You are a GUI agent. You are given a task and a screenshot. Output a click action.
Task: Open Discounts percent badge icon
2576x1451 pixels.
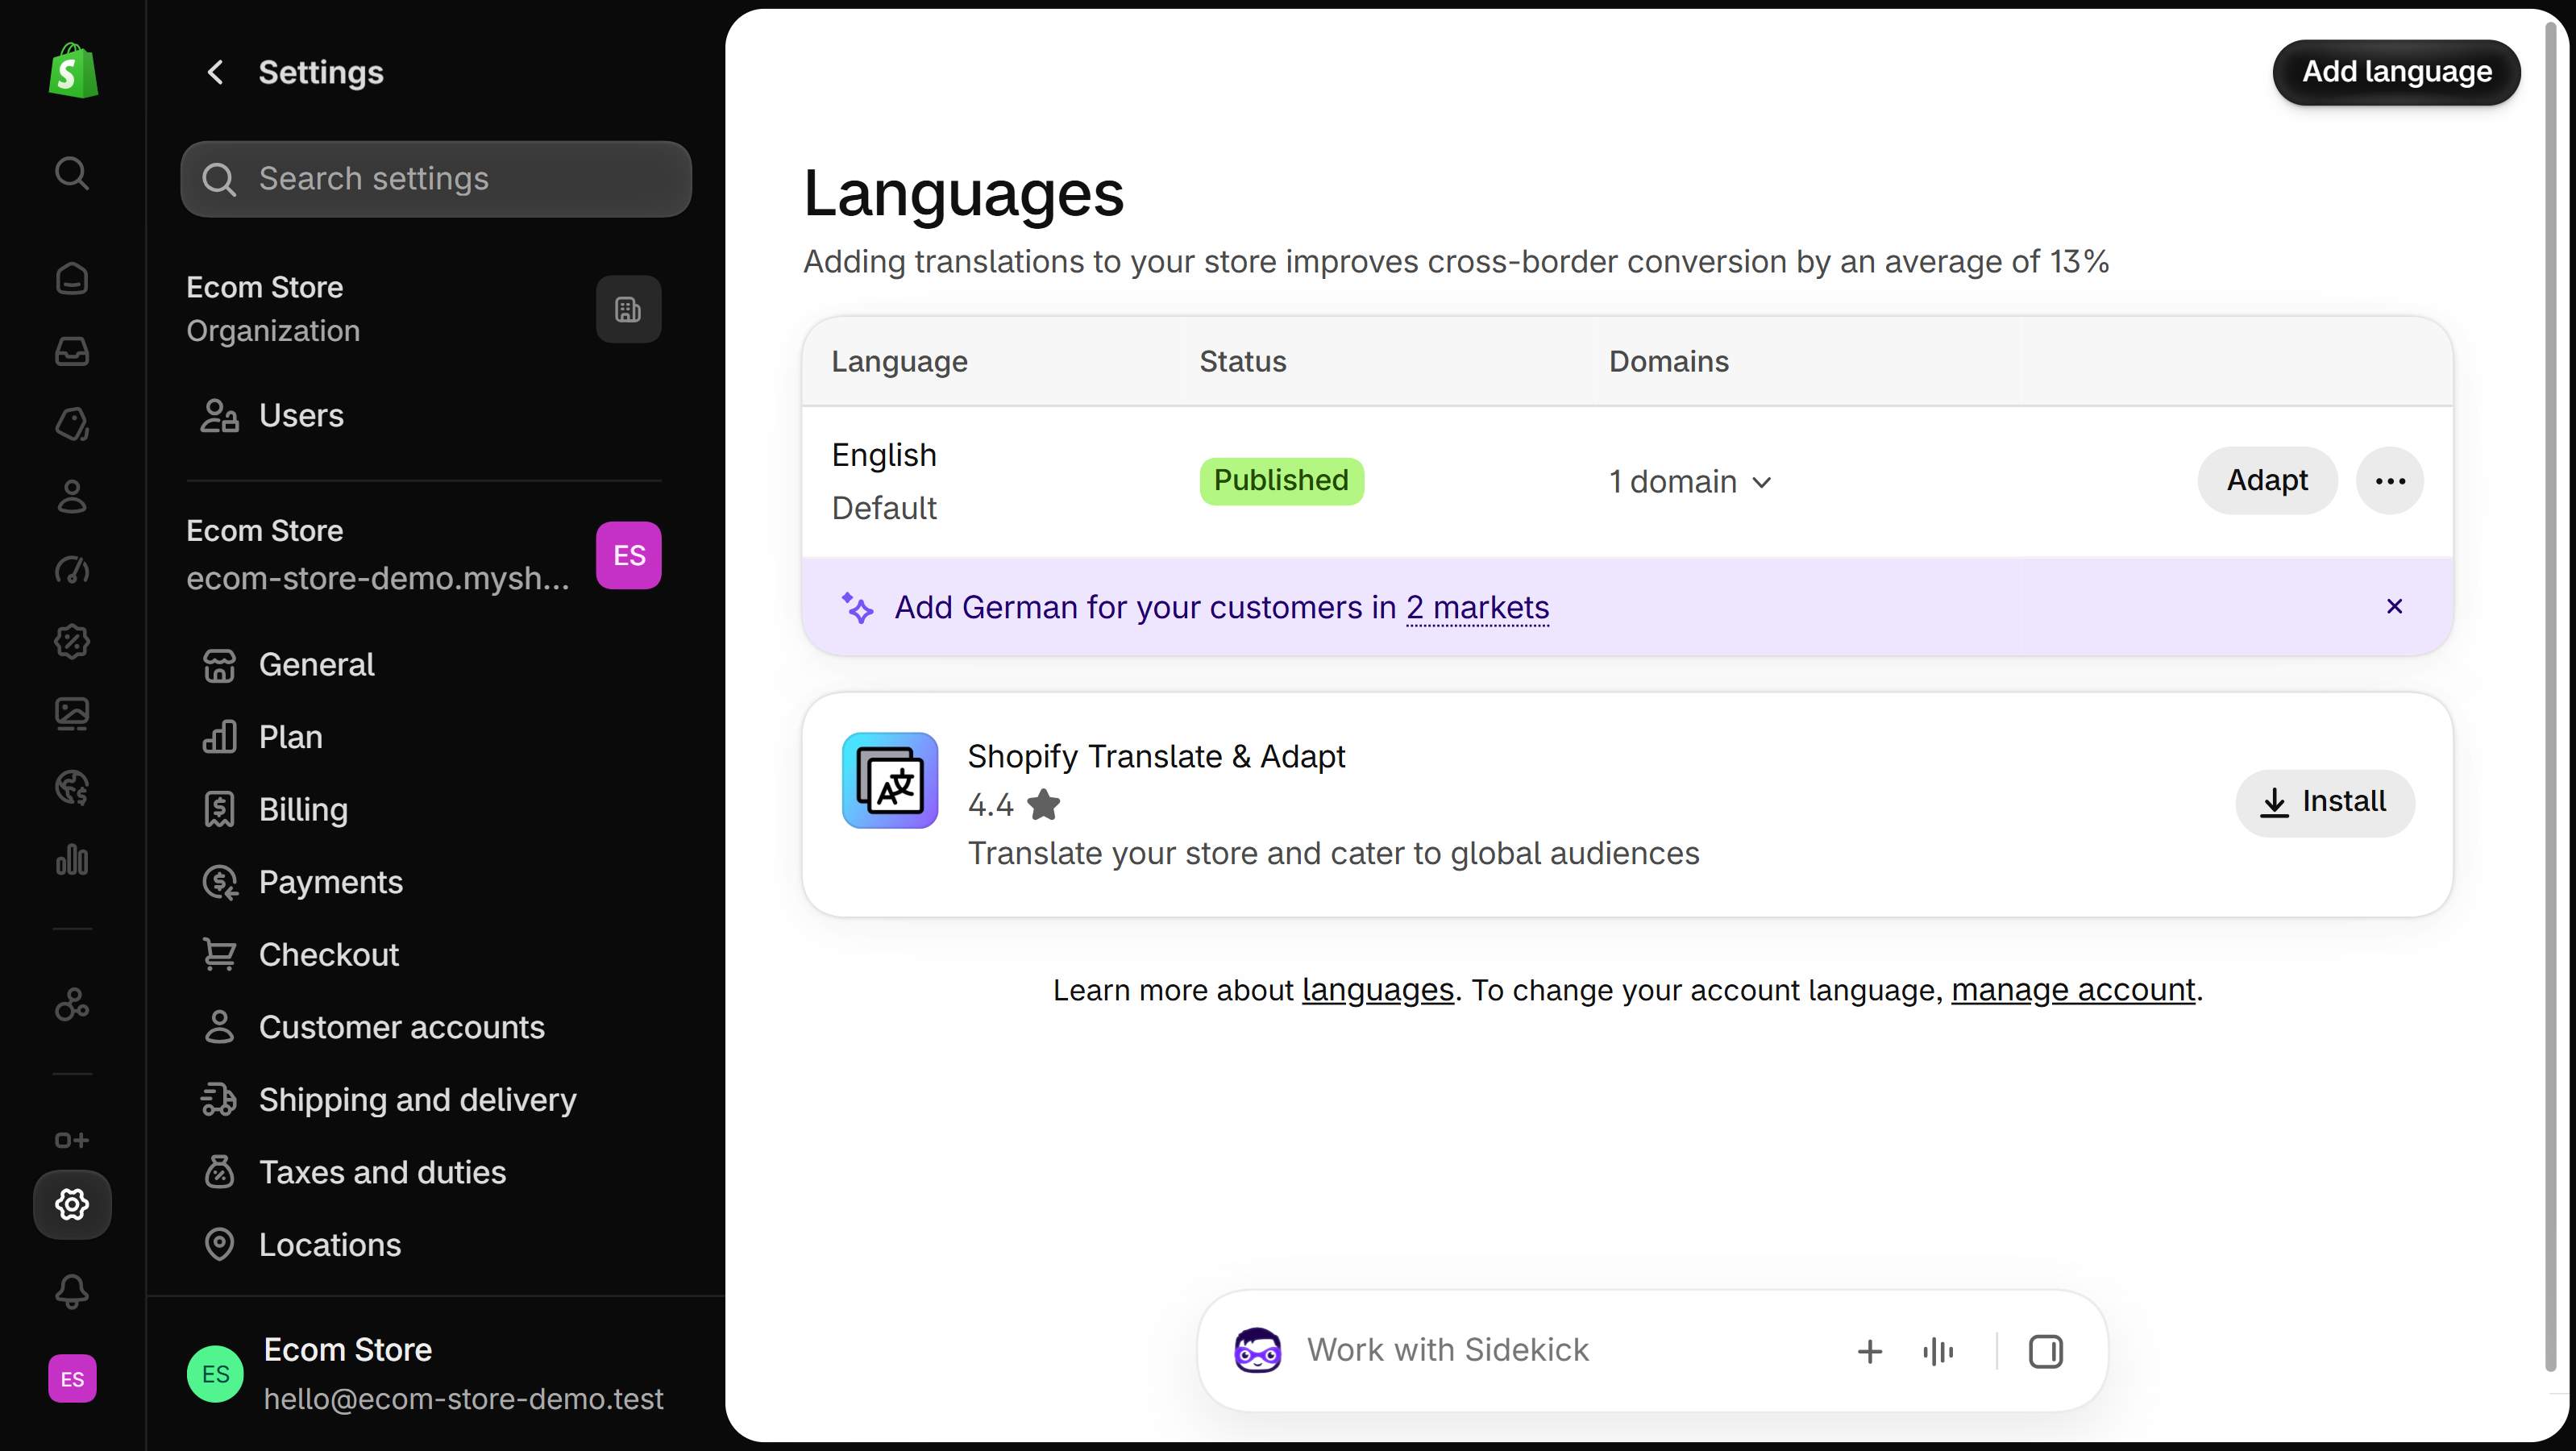pyautogui.click(x=72, y=642)
